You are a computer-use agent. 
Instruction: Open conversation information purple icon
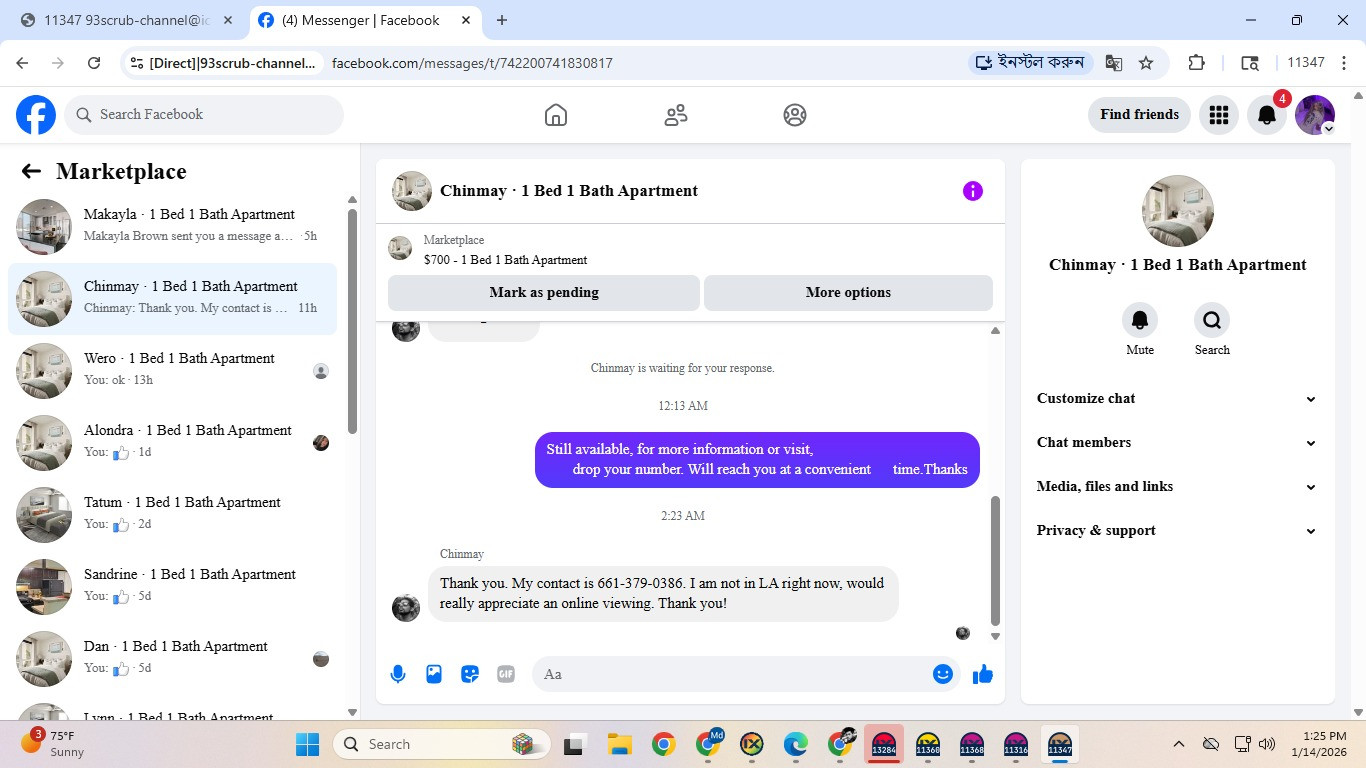click(973, 191)
